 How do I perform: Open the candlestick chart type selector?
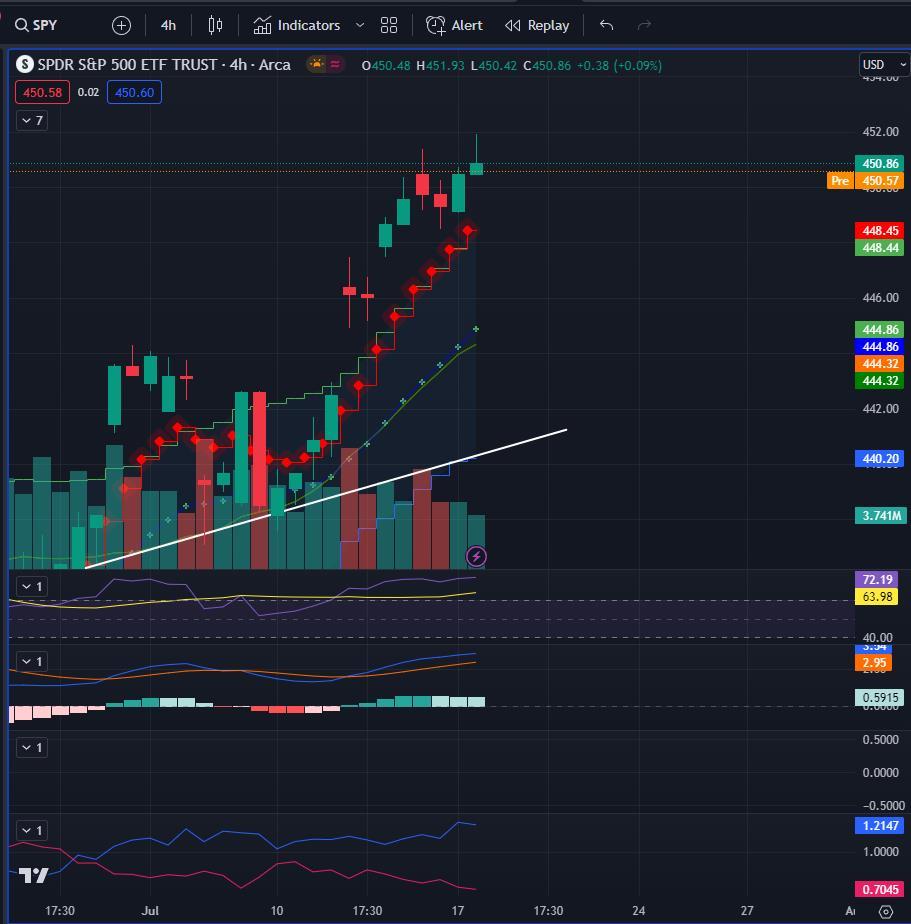click(215, 25)
